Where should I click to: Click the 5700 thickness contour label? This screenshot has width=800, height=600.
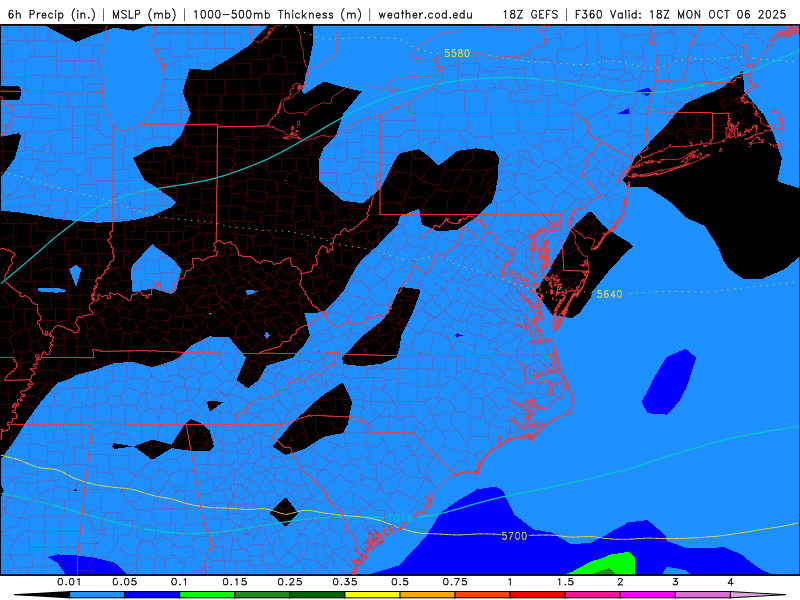pos(514,536)
